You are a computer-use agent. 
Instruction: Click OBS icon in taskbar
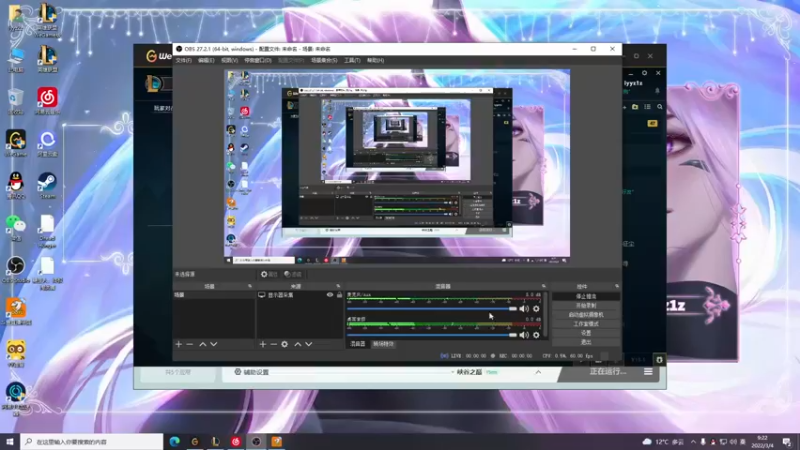pyautogui.click(x=256, y=442)
